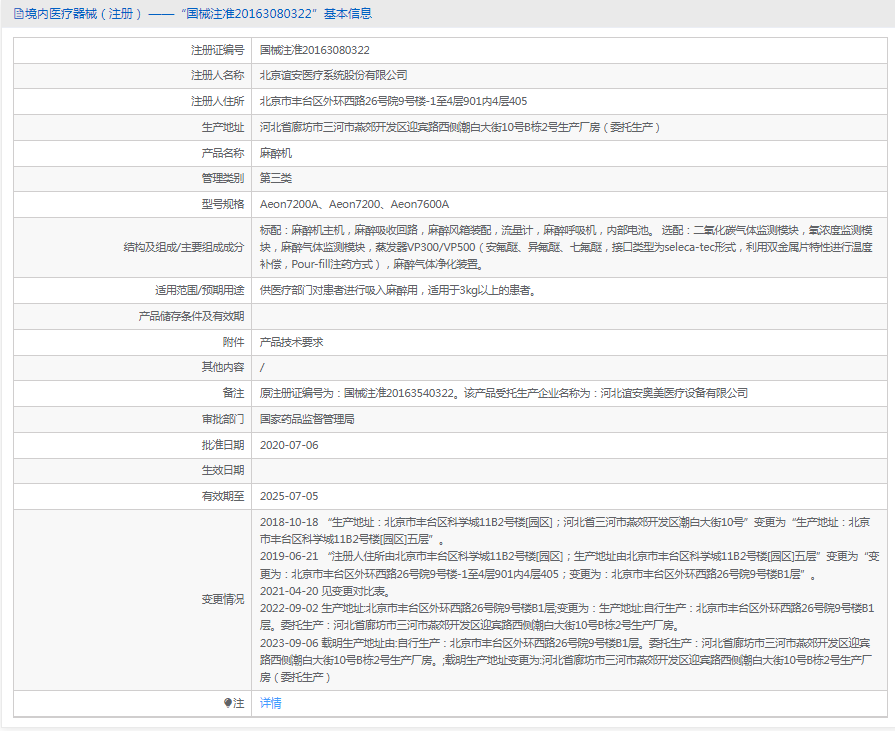Click the 变更情况 row label
This screenshot has height=731, width=895.
click(223, 600)
